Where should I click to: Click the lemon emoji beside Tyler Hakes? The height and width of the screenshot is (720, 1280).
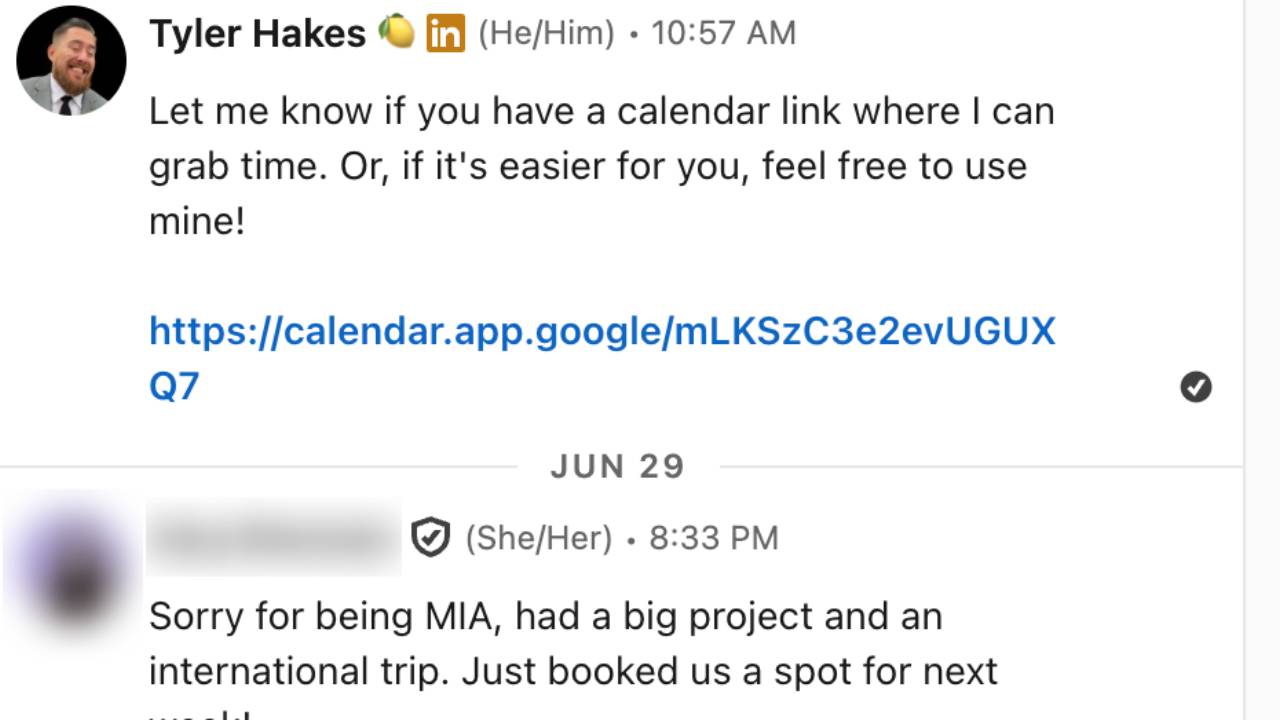(x=396, y=33)
